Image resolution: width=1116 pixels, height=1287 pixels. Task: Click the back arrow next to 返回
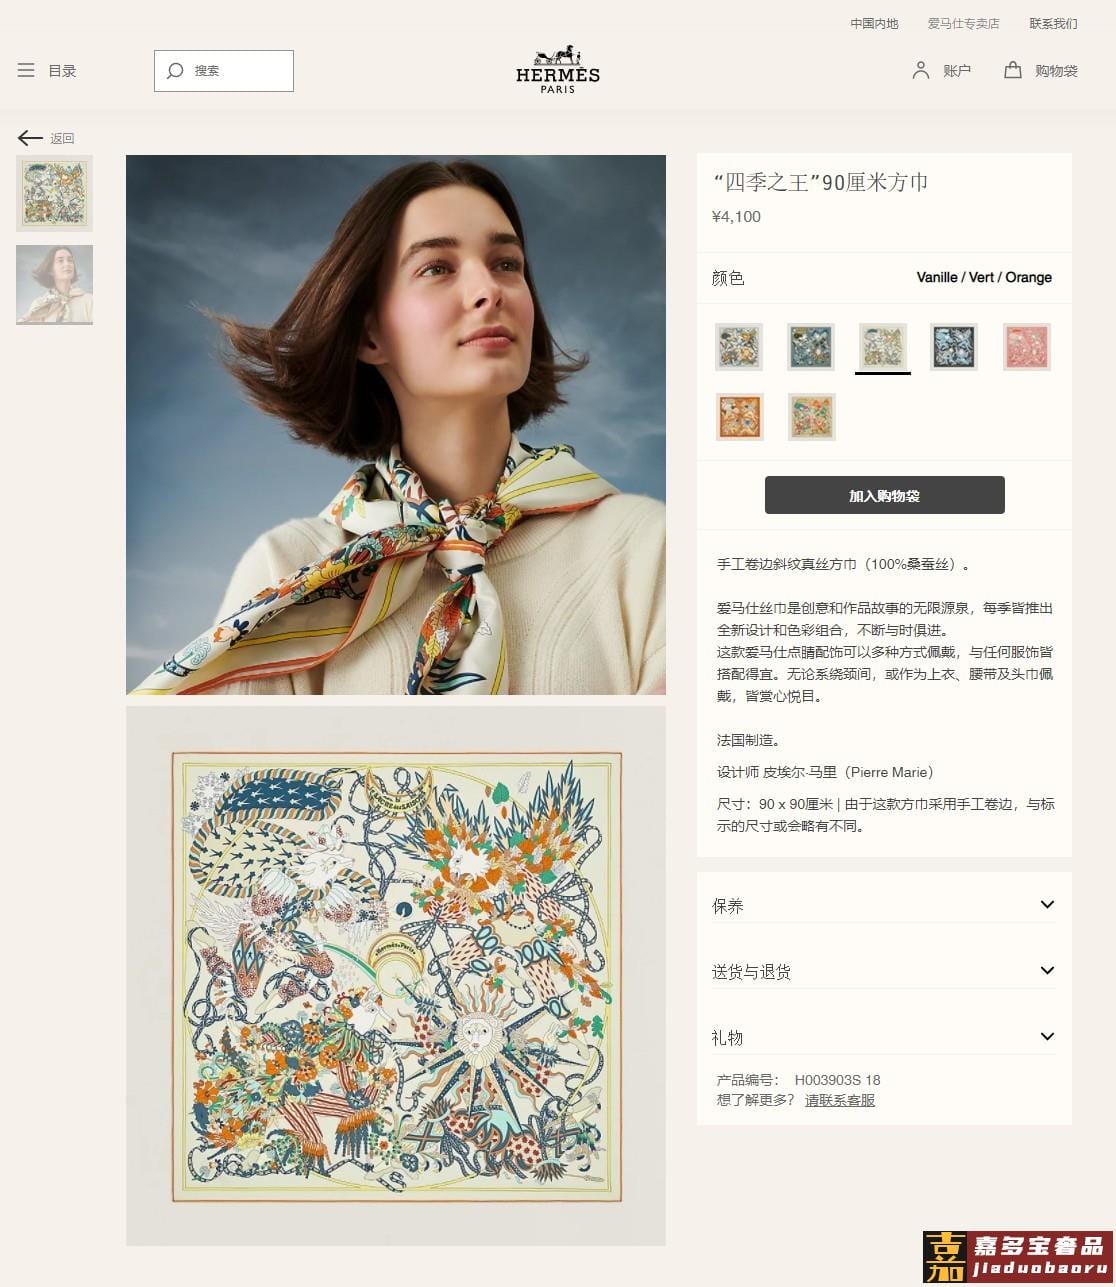(30, 138)
